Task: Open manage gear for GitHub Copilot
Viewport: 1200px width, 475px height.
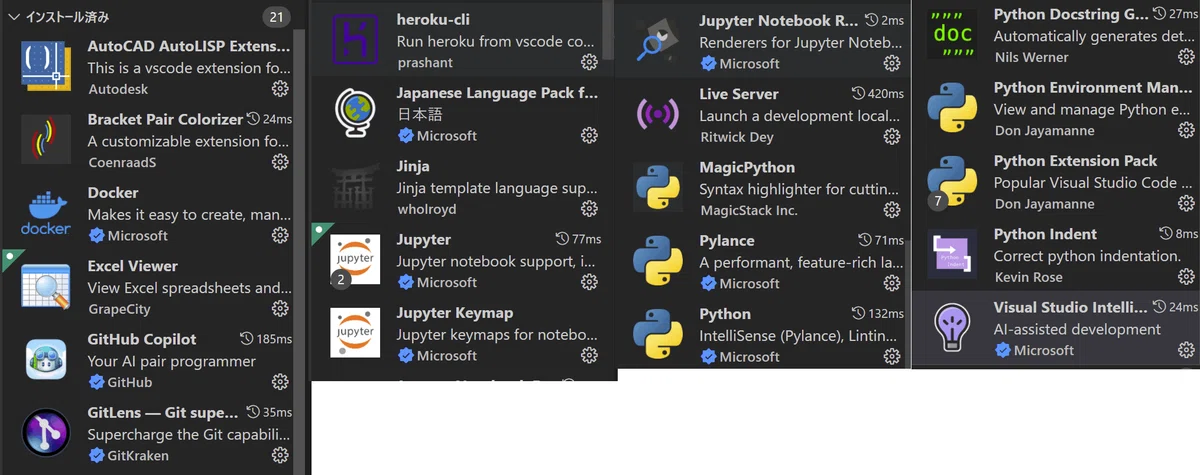Action: (x=280, y=382)
